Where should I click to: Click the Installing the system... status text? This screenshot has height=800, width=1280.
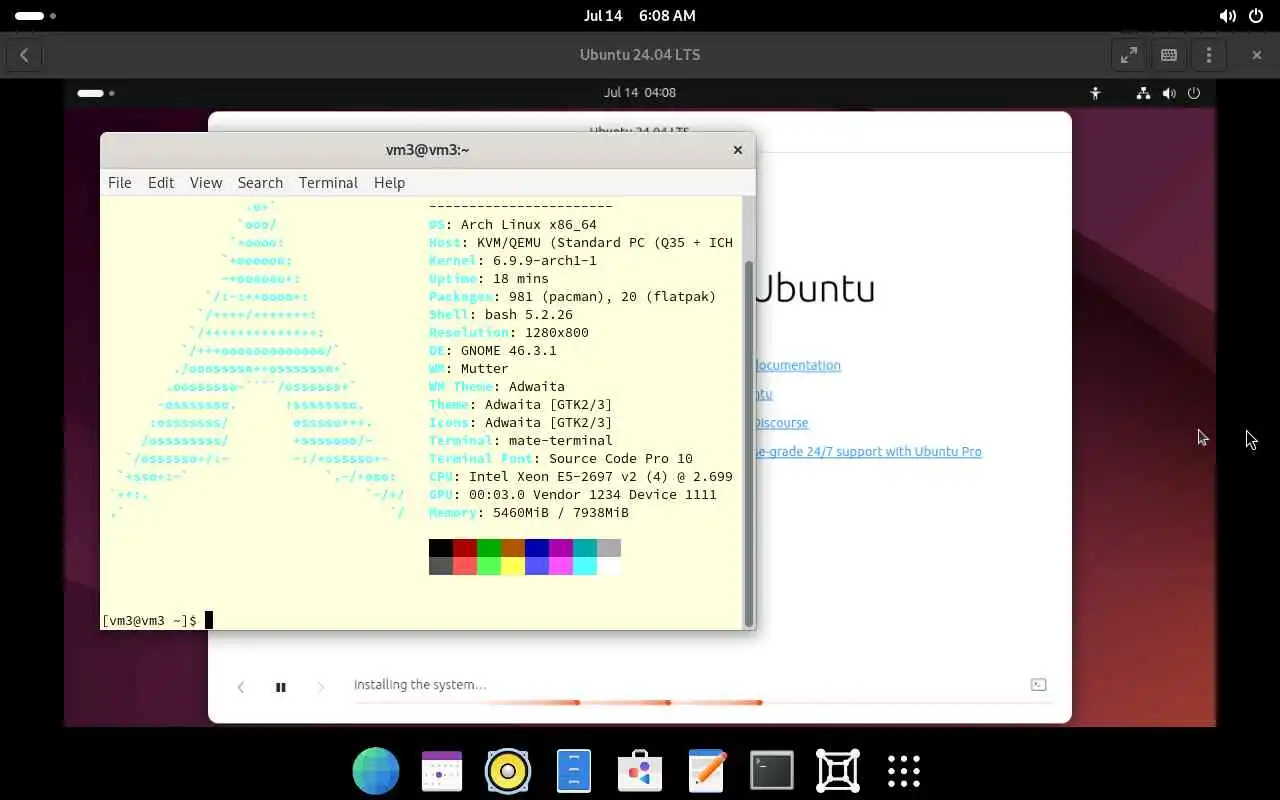[x=420, y=685]
